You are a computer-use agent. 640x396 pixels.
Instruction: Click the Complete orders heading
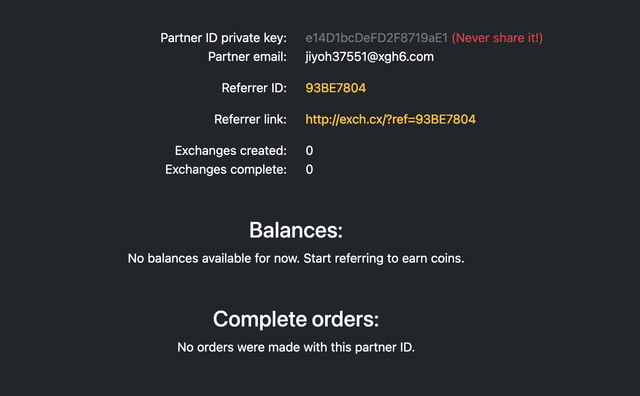coord(296,319)
